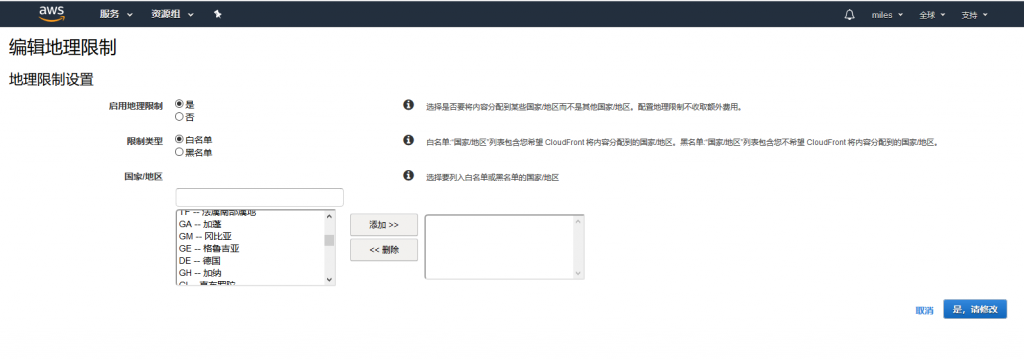The image size is (1024, 360).
Task: Click selected list scrollbar down arrow
Action: tap(577, 273)
